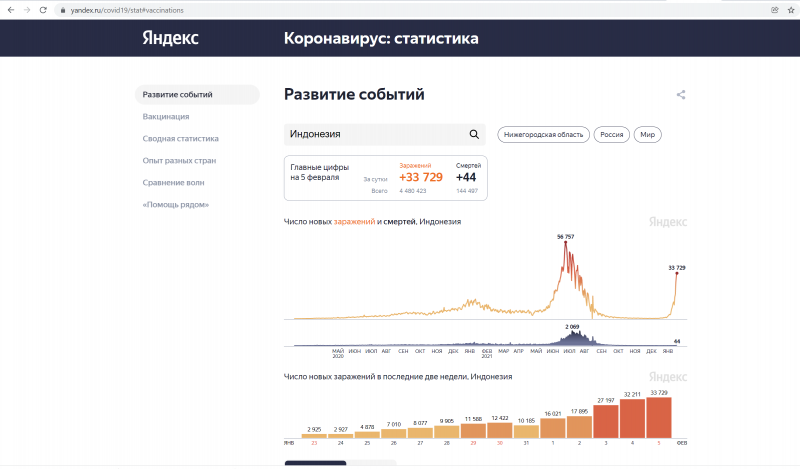This screenshot has height=469, width=800.
Task: Click the 8 077 bar for January 27
Action: tap(420, 433)
